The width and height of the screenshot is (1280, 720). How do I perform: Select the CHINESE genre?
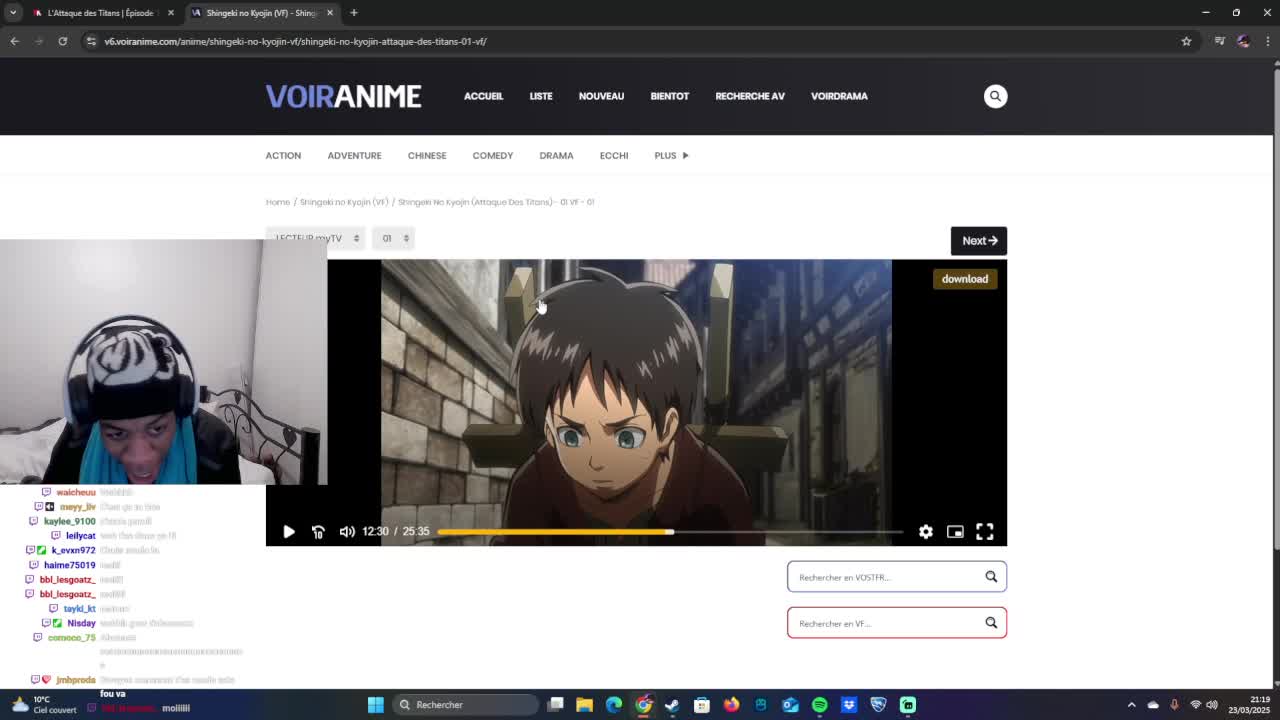[x=427, y=155]
